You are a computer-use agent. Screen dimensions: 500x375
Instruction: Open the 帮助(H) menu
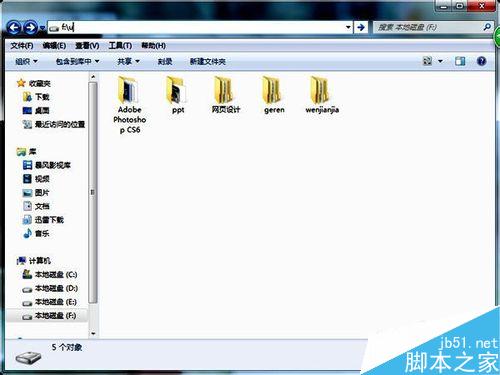[153, 46]
